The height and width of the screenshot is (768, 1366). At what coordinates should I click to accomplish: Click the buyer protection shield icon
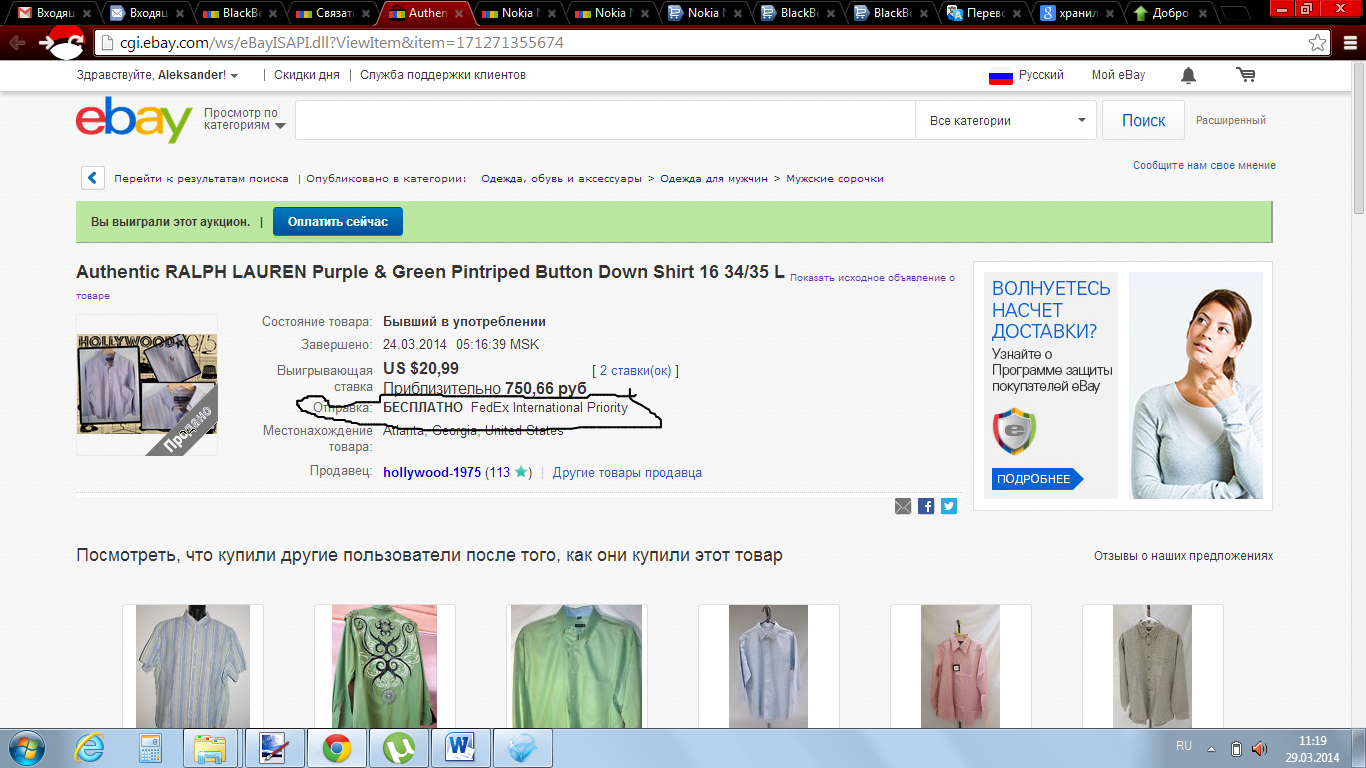point(1014,431)
